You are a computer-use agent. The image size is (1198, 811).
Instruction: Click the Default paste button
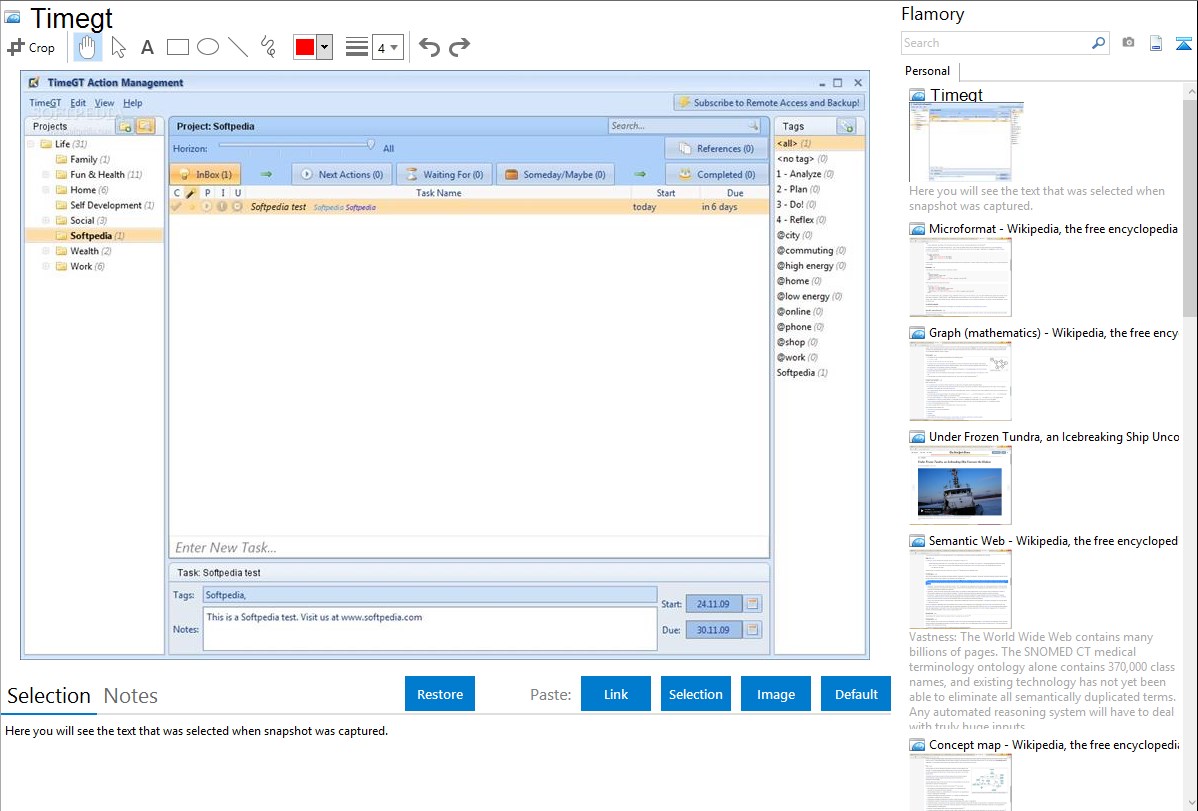(x=856, y=694)
